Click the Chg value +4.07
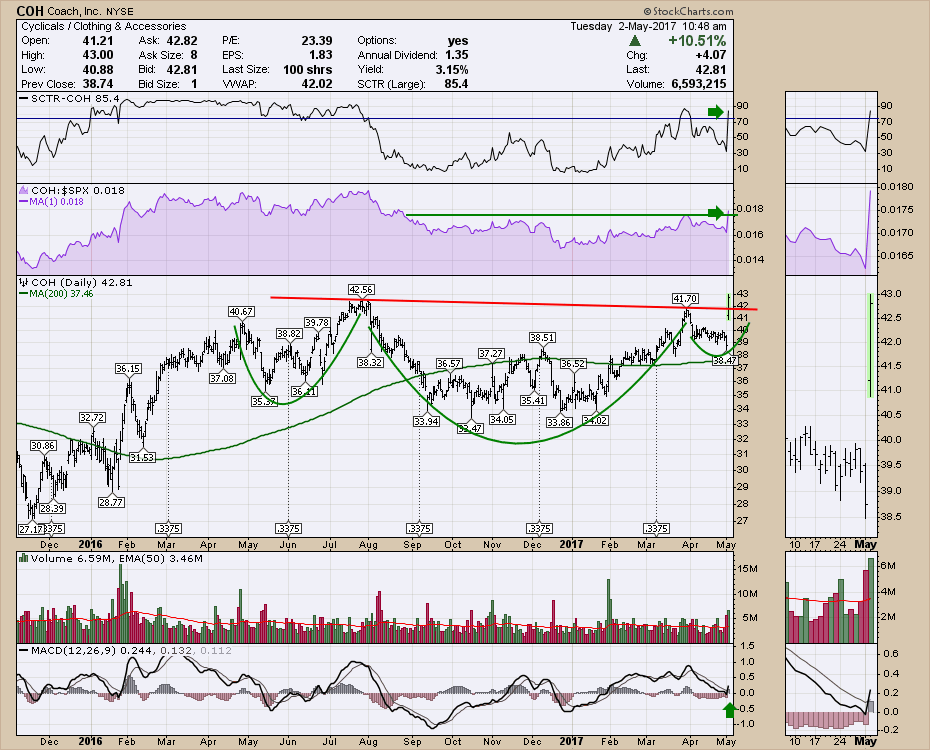The width and height of the screenshot is (930, 750). 711,55
